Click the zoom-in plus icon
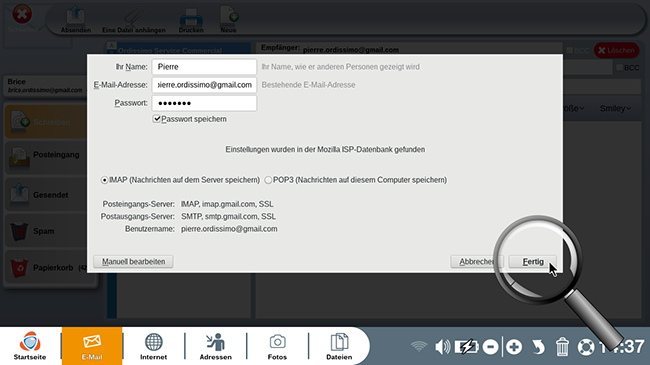 tap(514, 347)
